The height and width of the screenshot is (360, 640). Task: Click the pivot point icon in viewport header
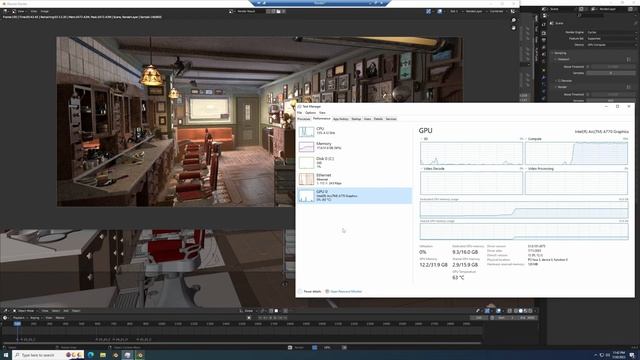coord(262,311)
